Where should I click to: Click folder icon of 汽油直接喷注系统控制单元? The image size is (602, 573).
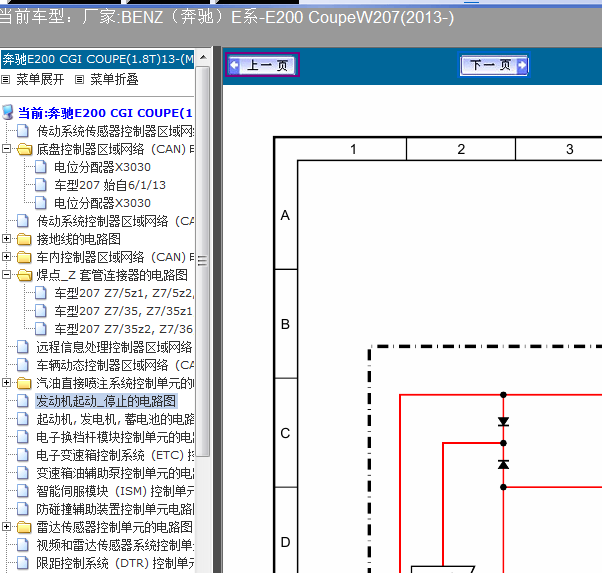pos(24,383)
